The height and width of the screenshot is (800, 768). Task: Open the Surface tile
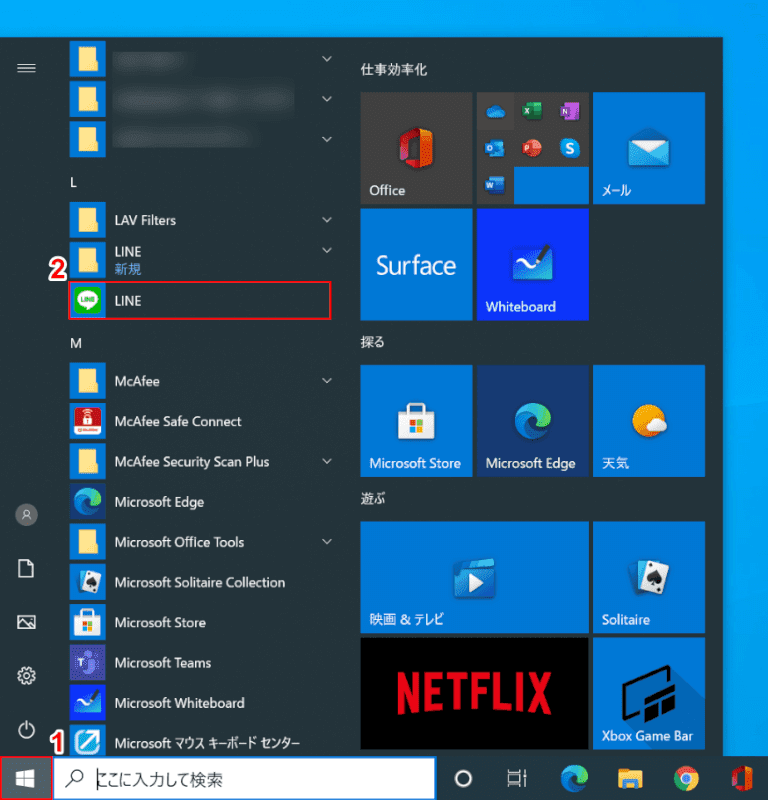[x=416, y=264]
